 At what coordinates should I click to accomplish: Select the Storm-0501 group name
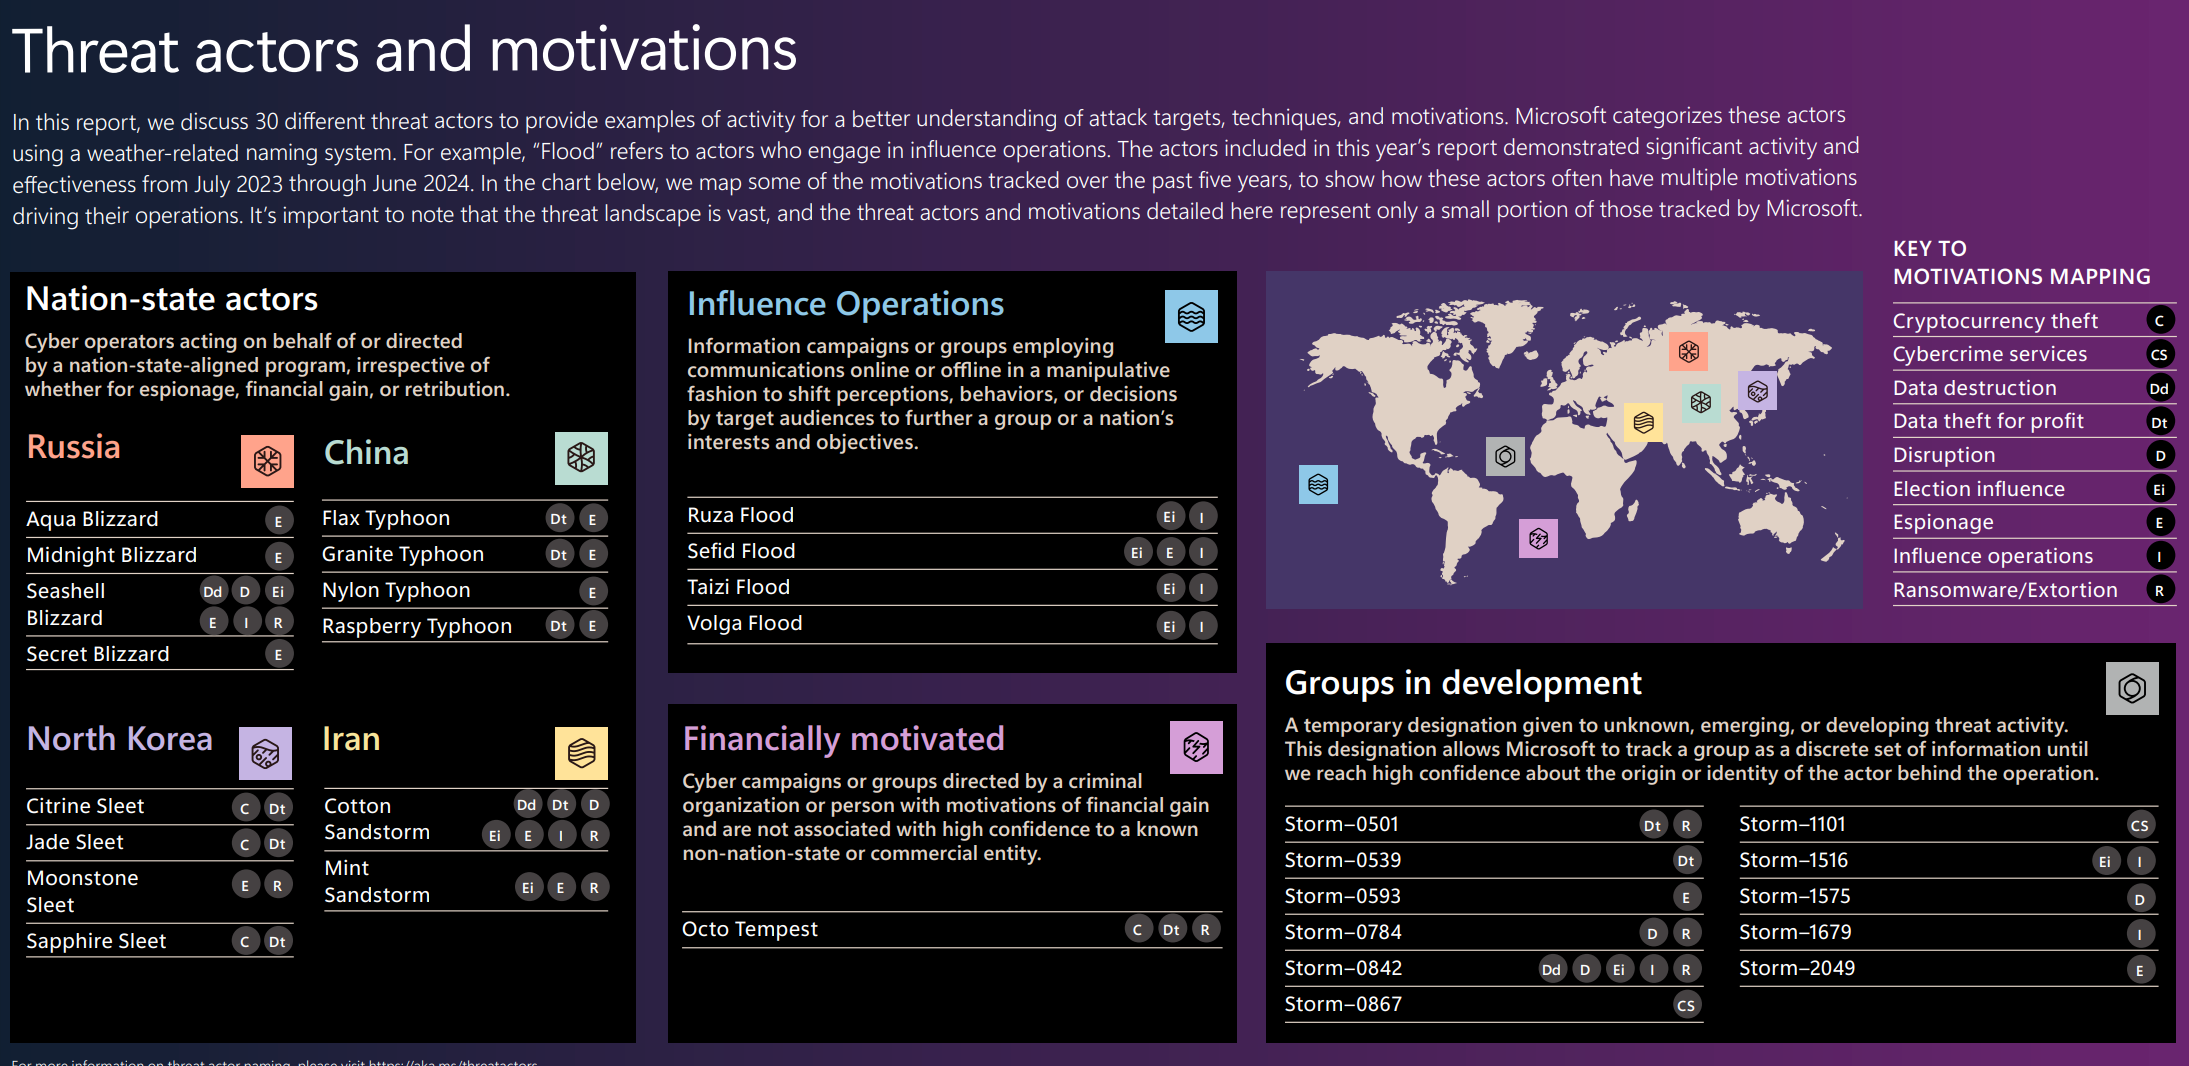1342,824
